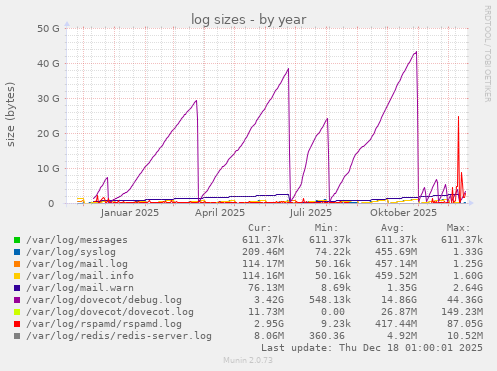Click the 1.35G average of mail.warn
This screenshot has width=497, height=371.
(x=402, y=288)
